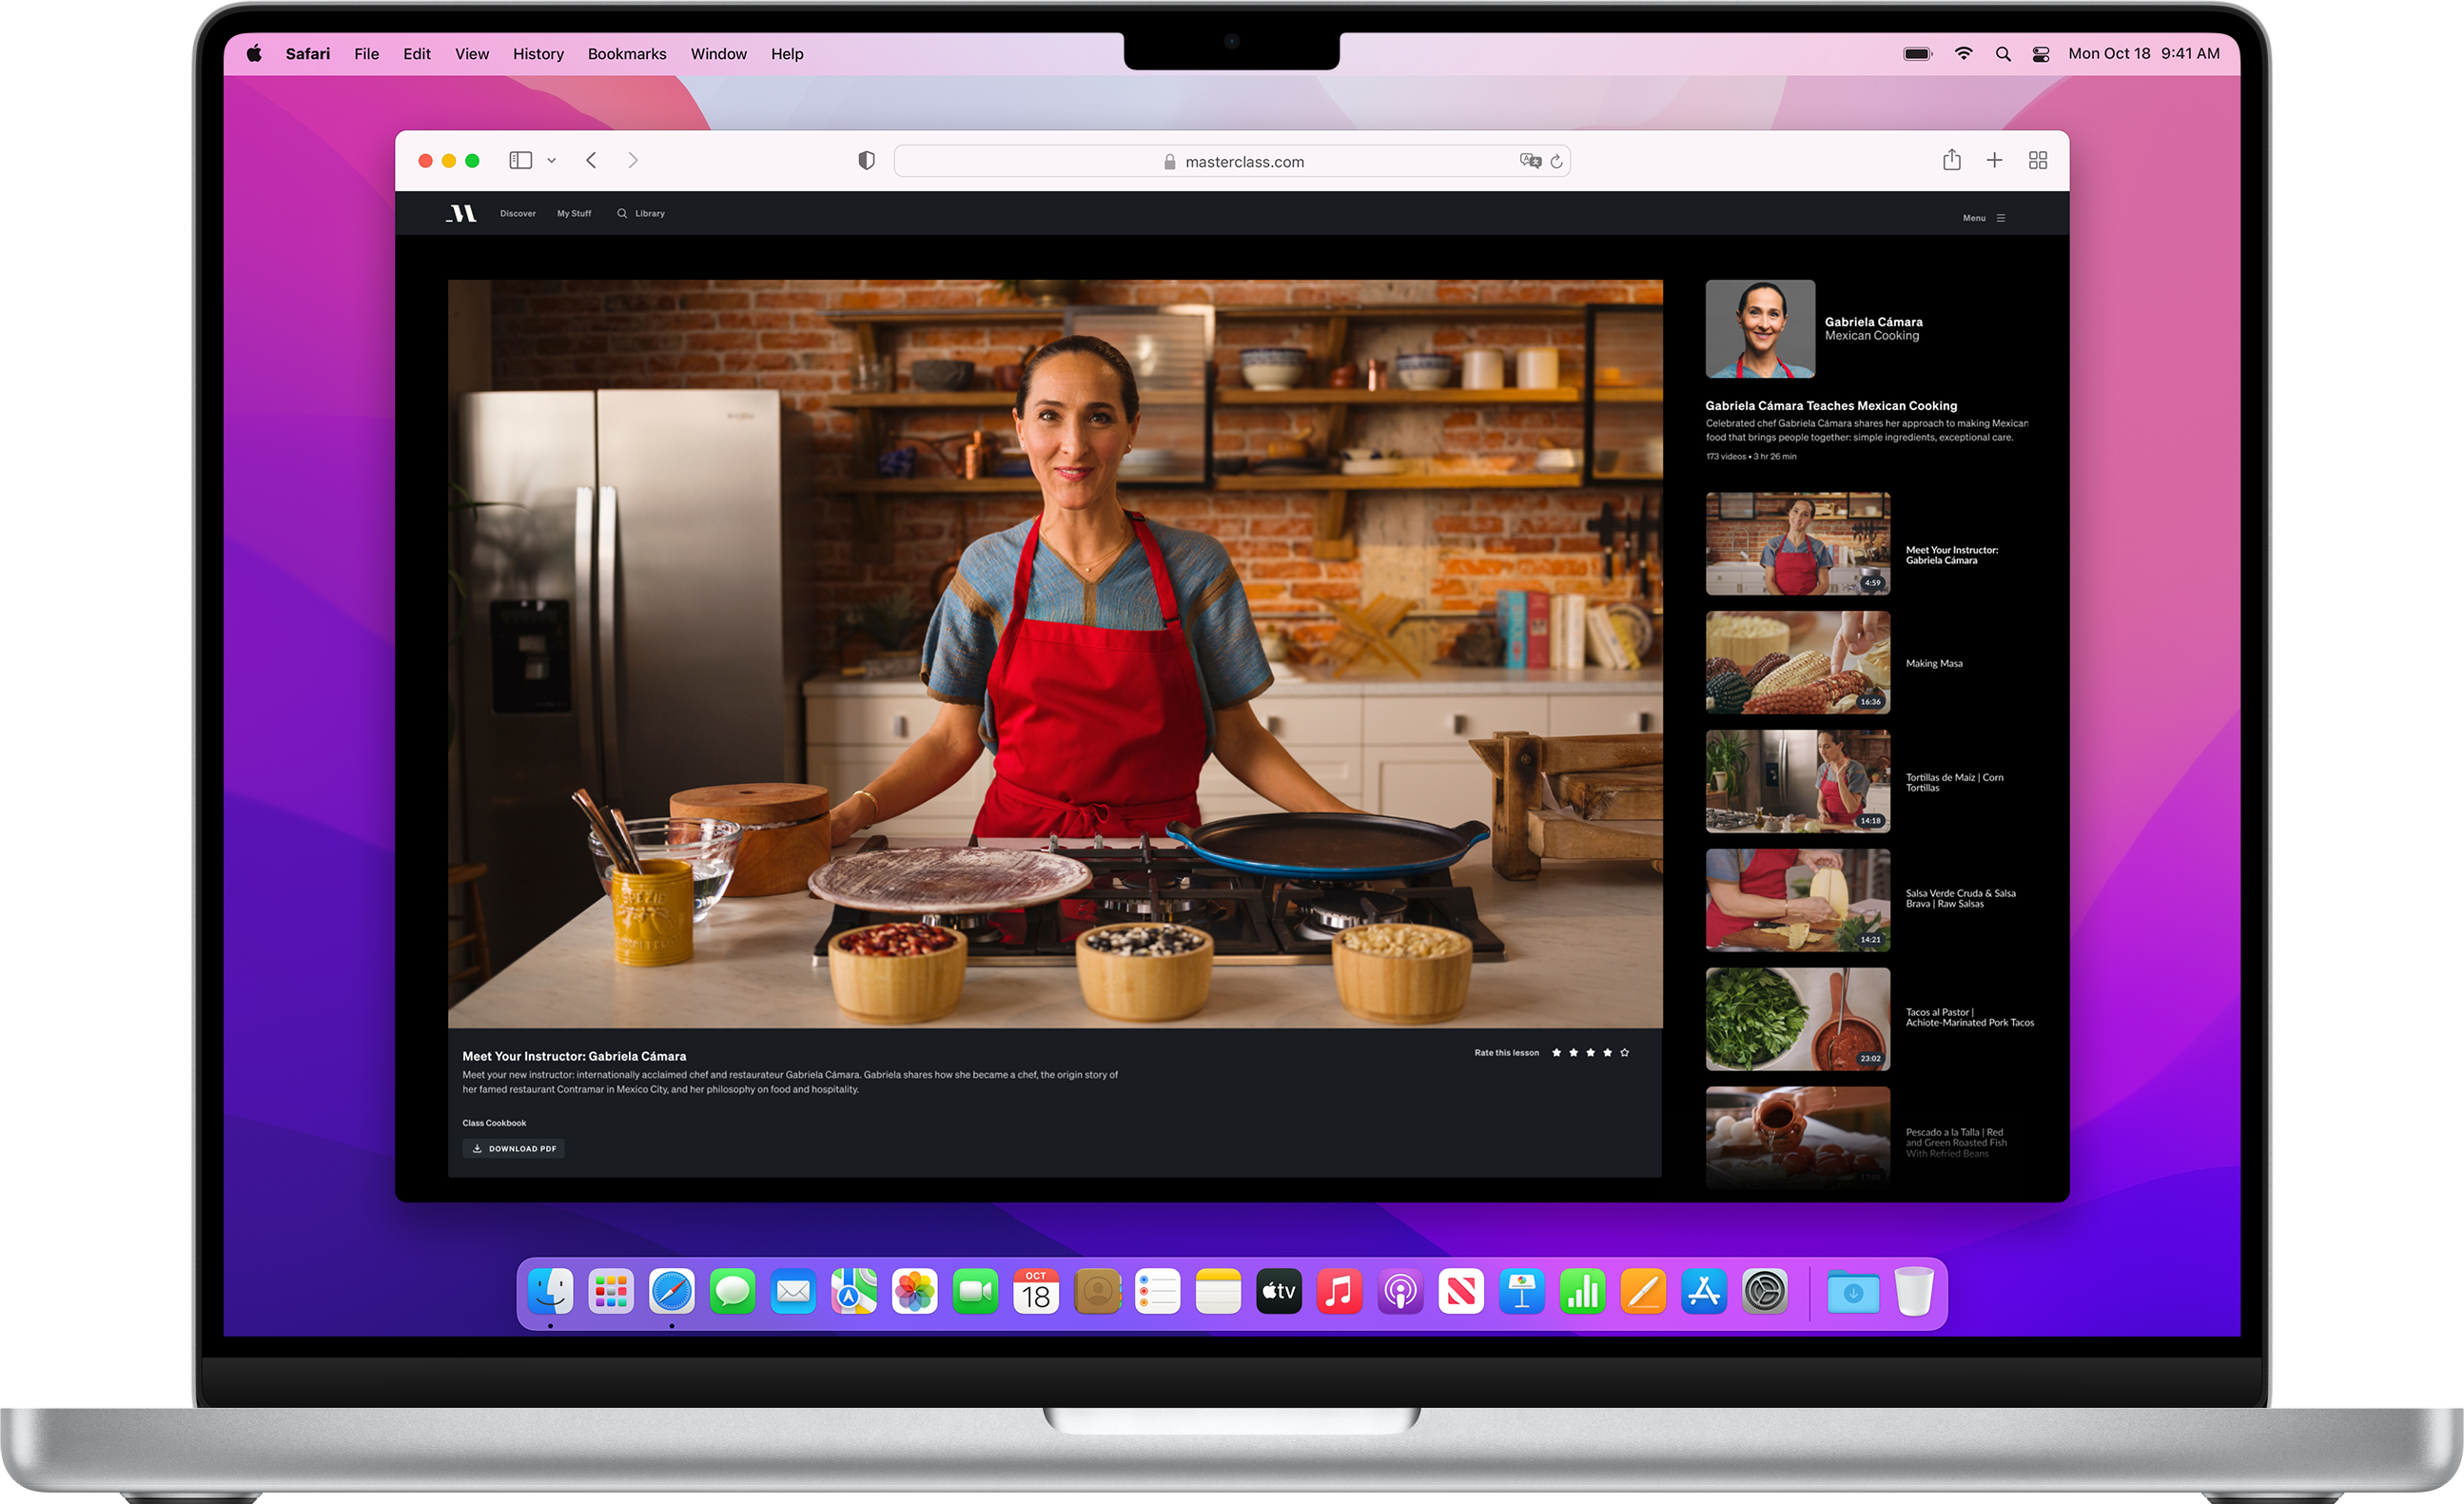The height and width of the screenshot is (1504, 2464).
Task: Click the MasterClass M logo
Action: click(461, 213)
